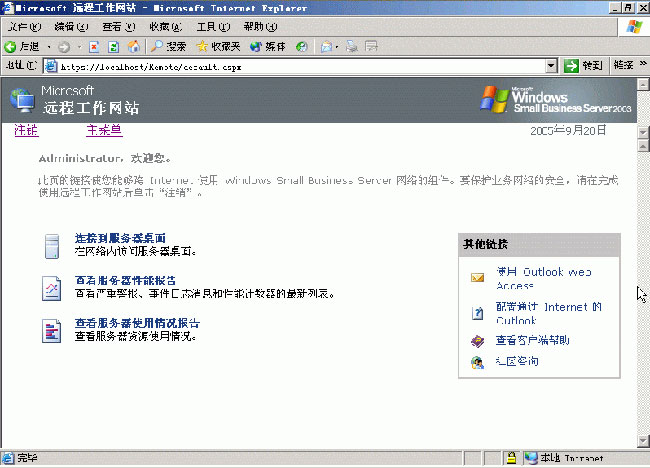Click the Windows flag throbber icon
This screenshot has width=650, height=468.
[634, 27]
